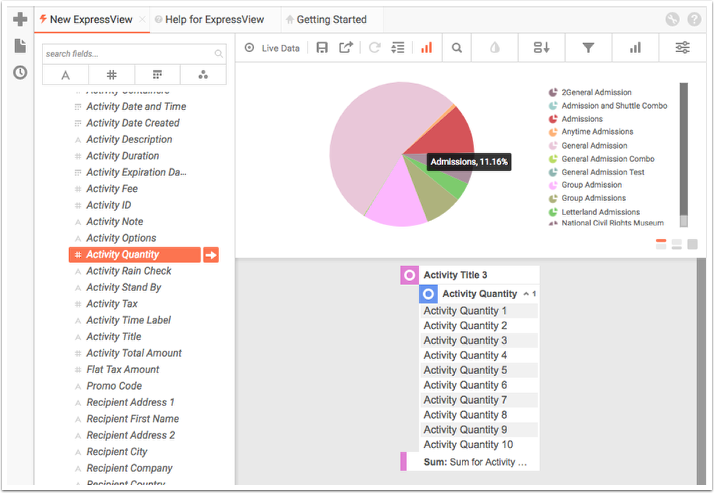The image size is (714, 493).
Task: Click the data grid vertical scrollbar
Action: coord(701,371)
